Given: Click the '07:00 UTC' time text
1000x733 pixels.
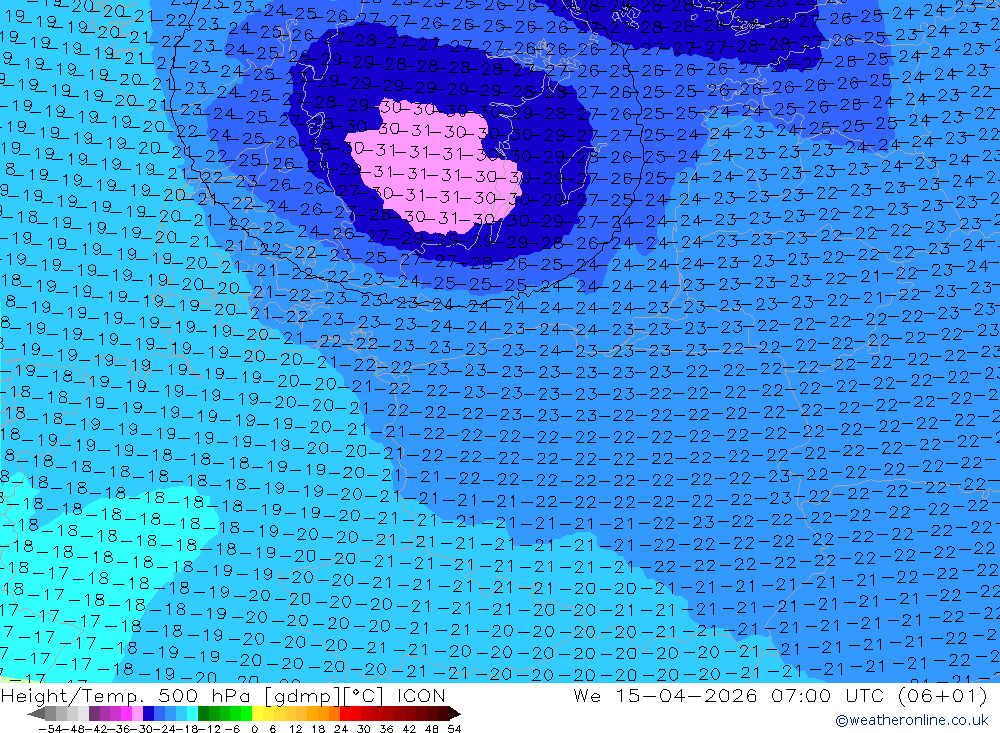Looking at the screenshot, I should [x=826, y=695].
